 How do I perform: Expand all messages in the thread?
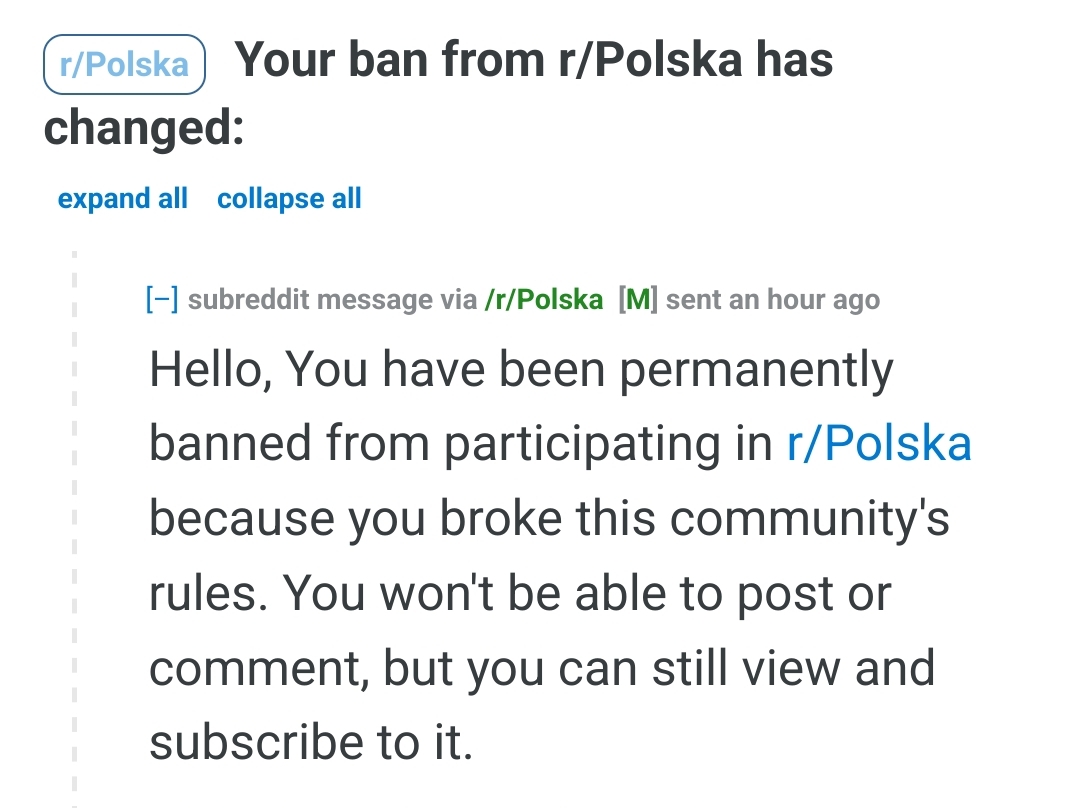pos(122,199)
